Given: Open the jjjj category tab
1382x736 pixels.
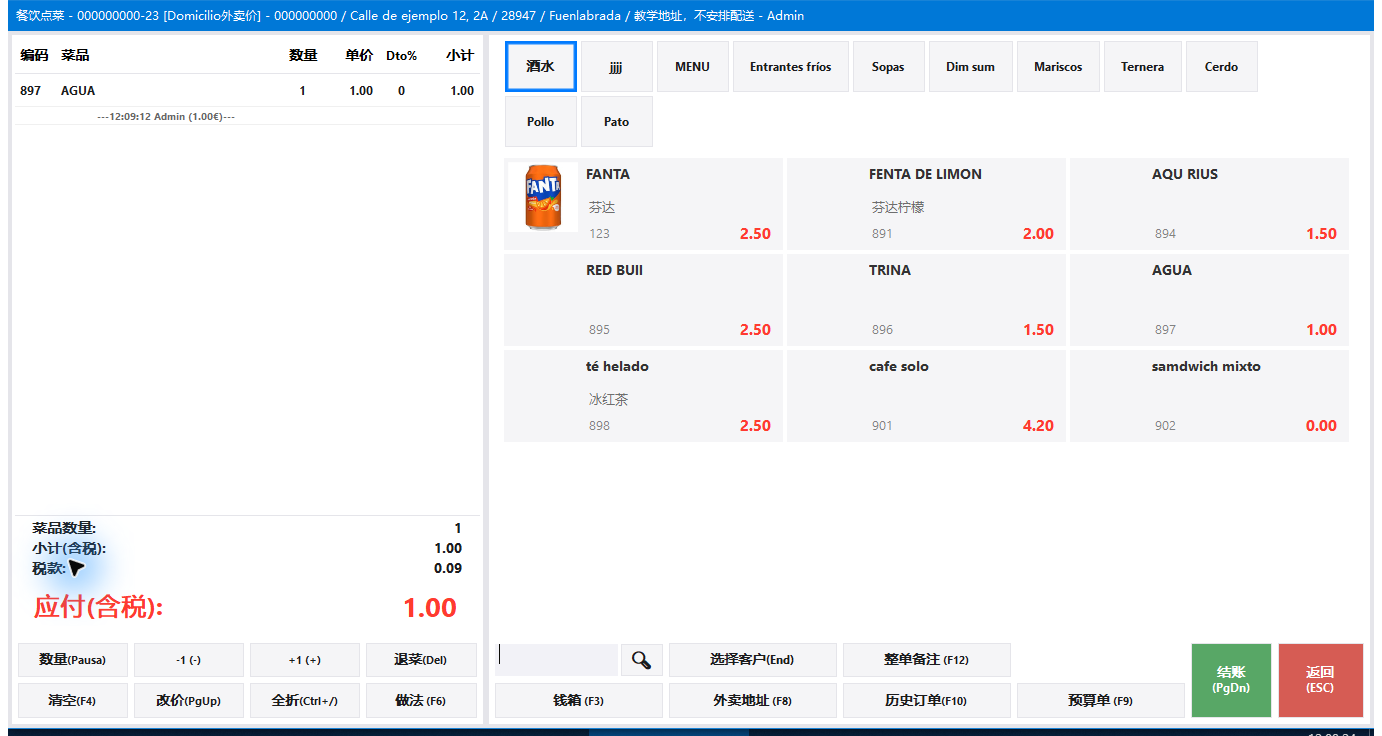Looking at the screenshot, I should (617, 67).
